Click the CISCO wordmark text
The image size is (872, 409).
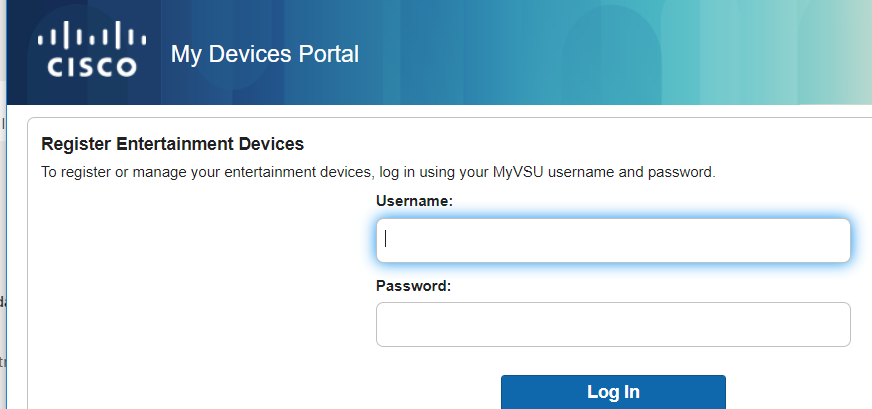click(92, 67)
